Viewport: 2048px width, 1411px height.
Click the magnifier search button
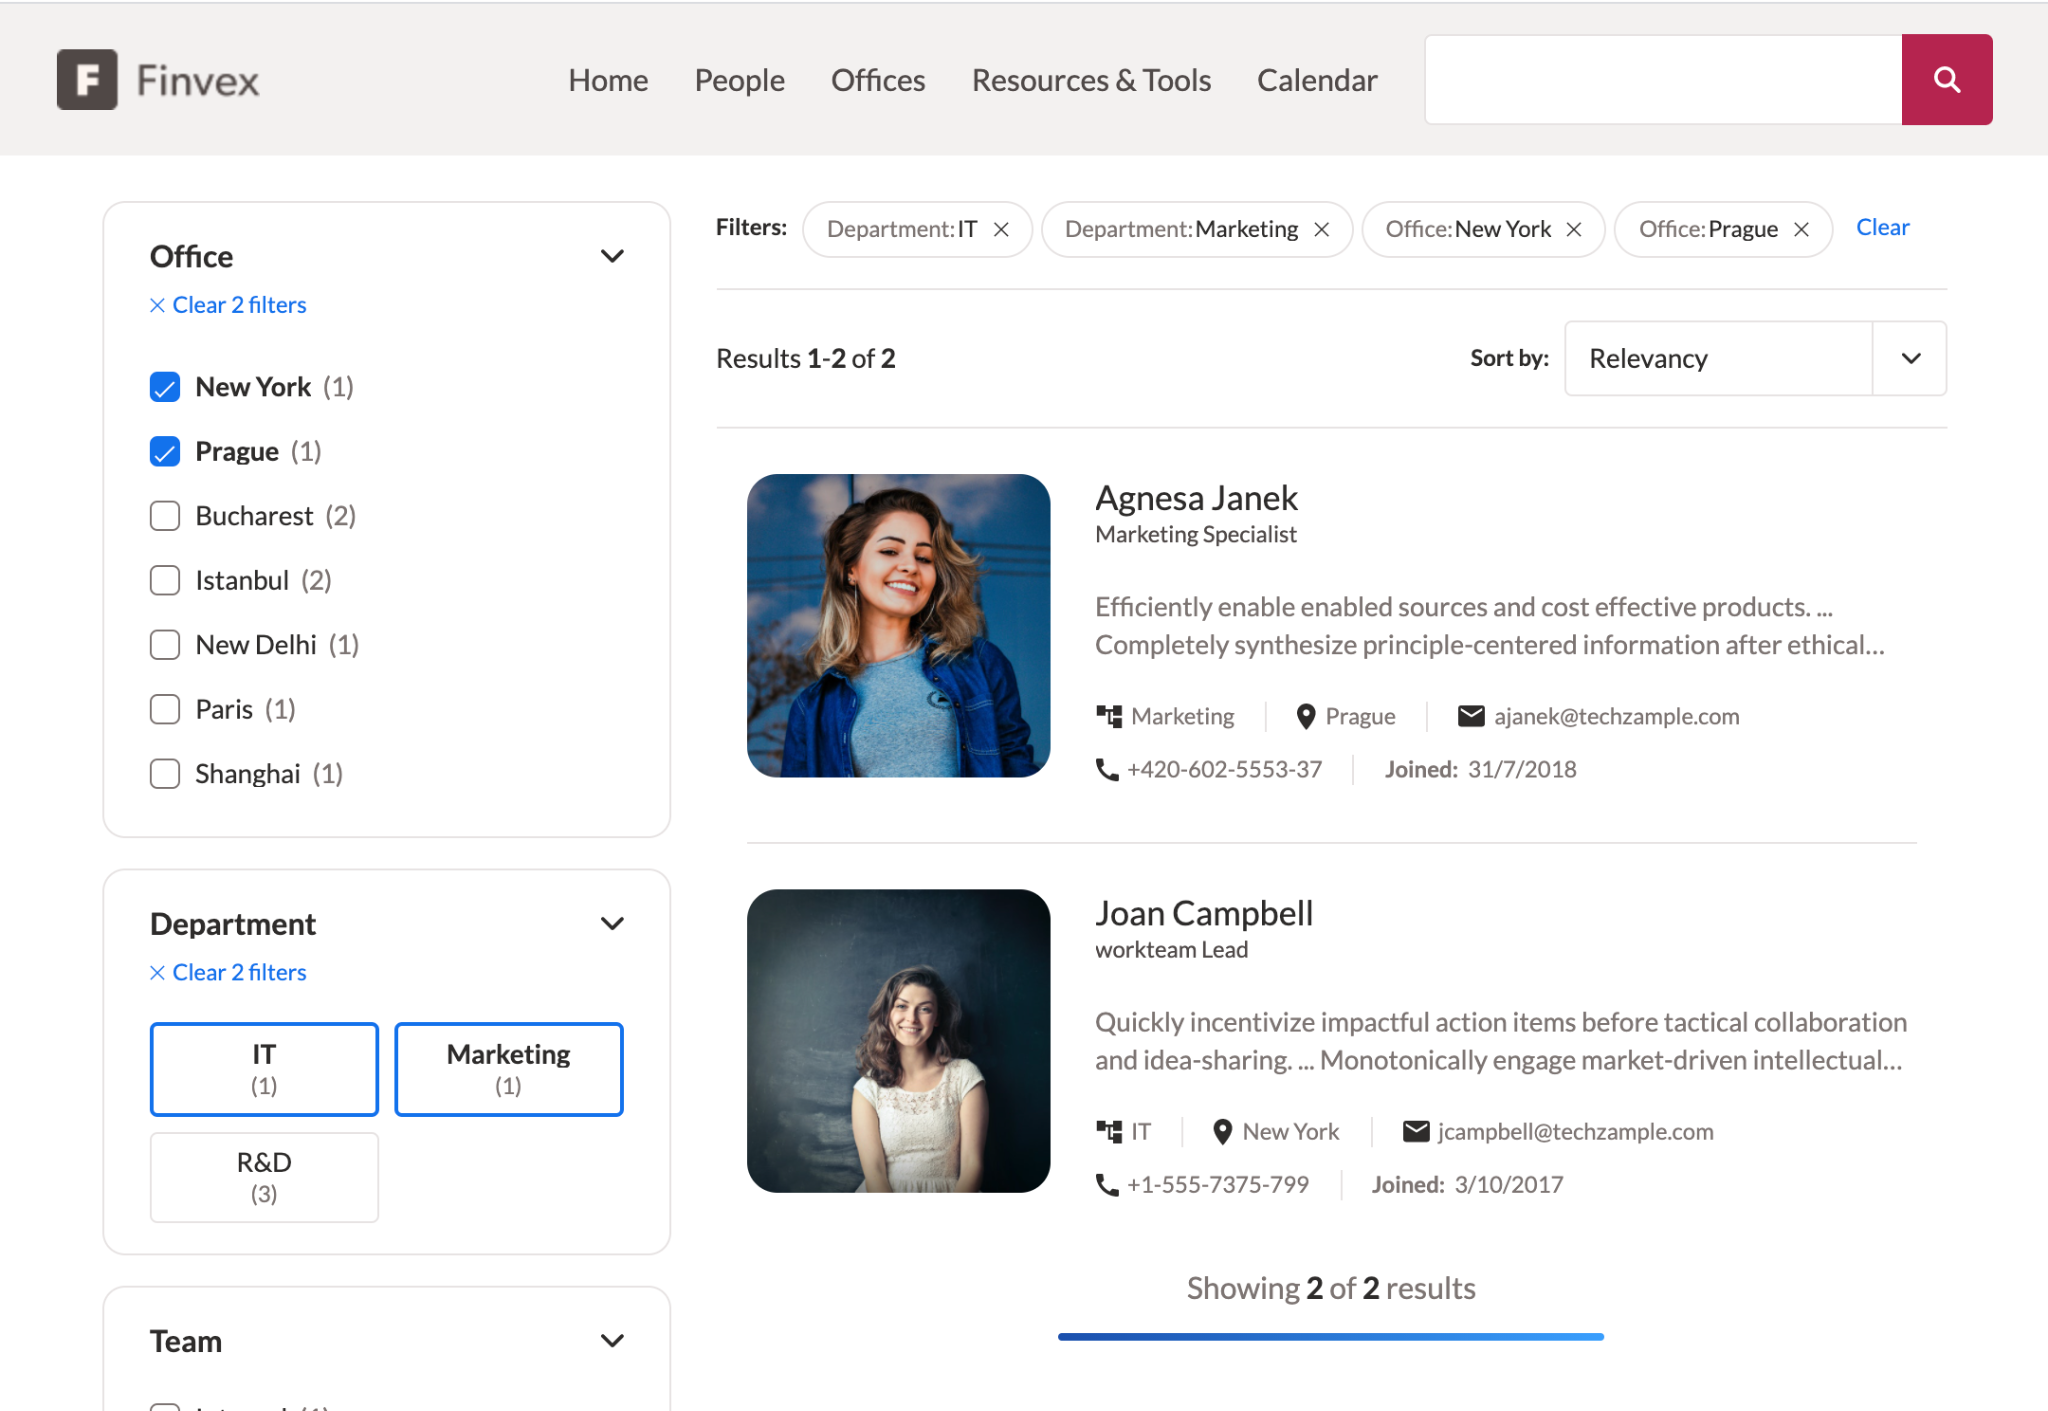1946,80
